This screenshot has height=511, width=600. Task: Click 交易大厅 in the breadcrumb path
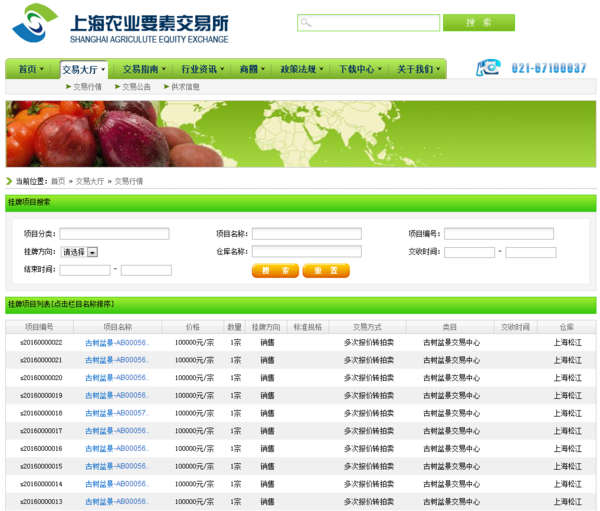[x=90, y=181]
